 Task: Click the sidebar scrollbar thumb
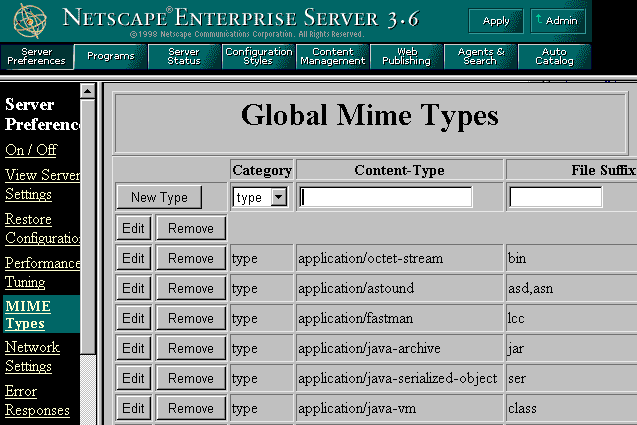pyautogui.click(x=87, y=227)
